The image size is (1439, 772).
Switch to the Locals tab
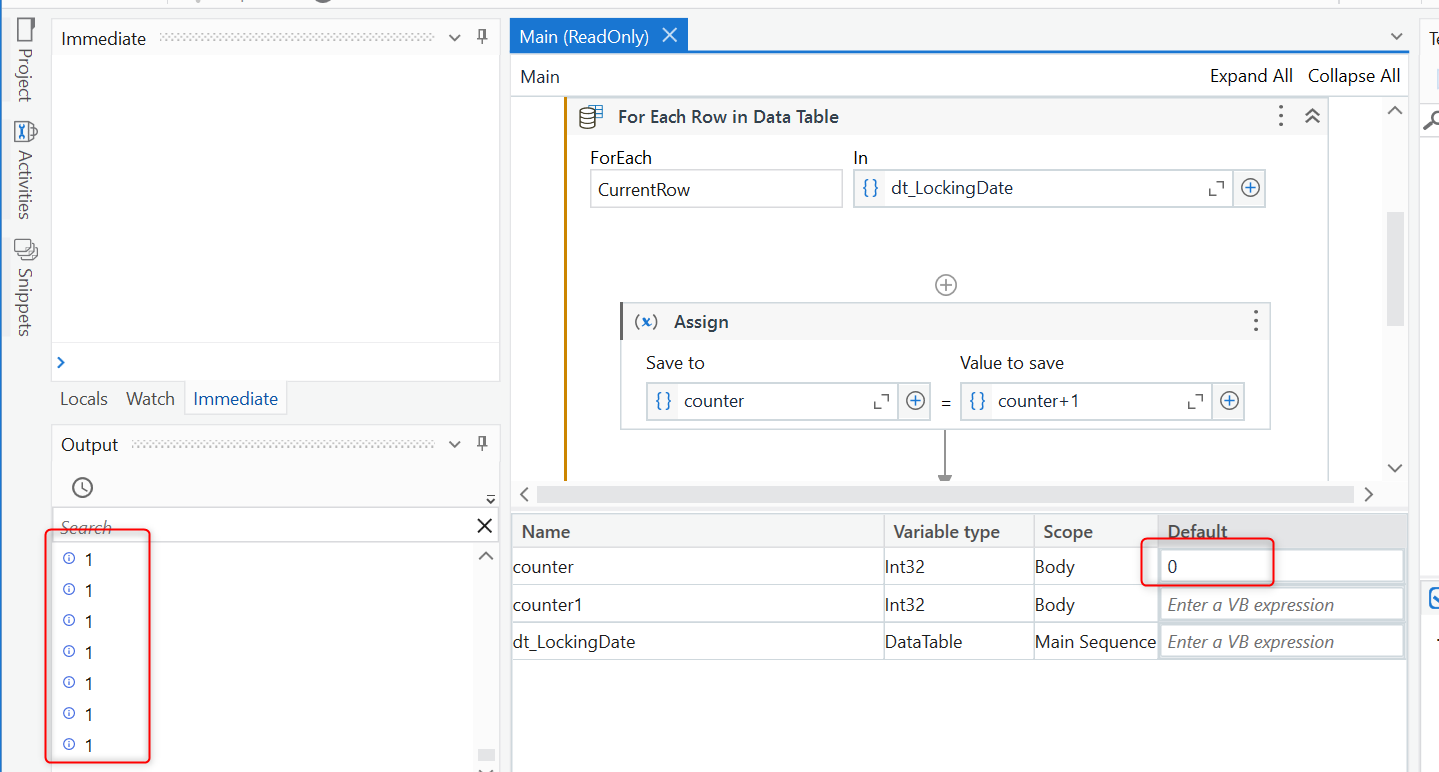[x=84, y=399]
